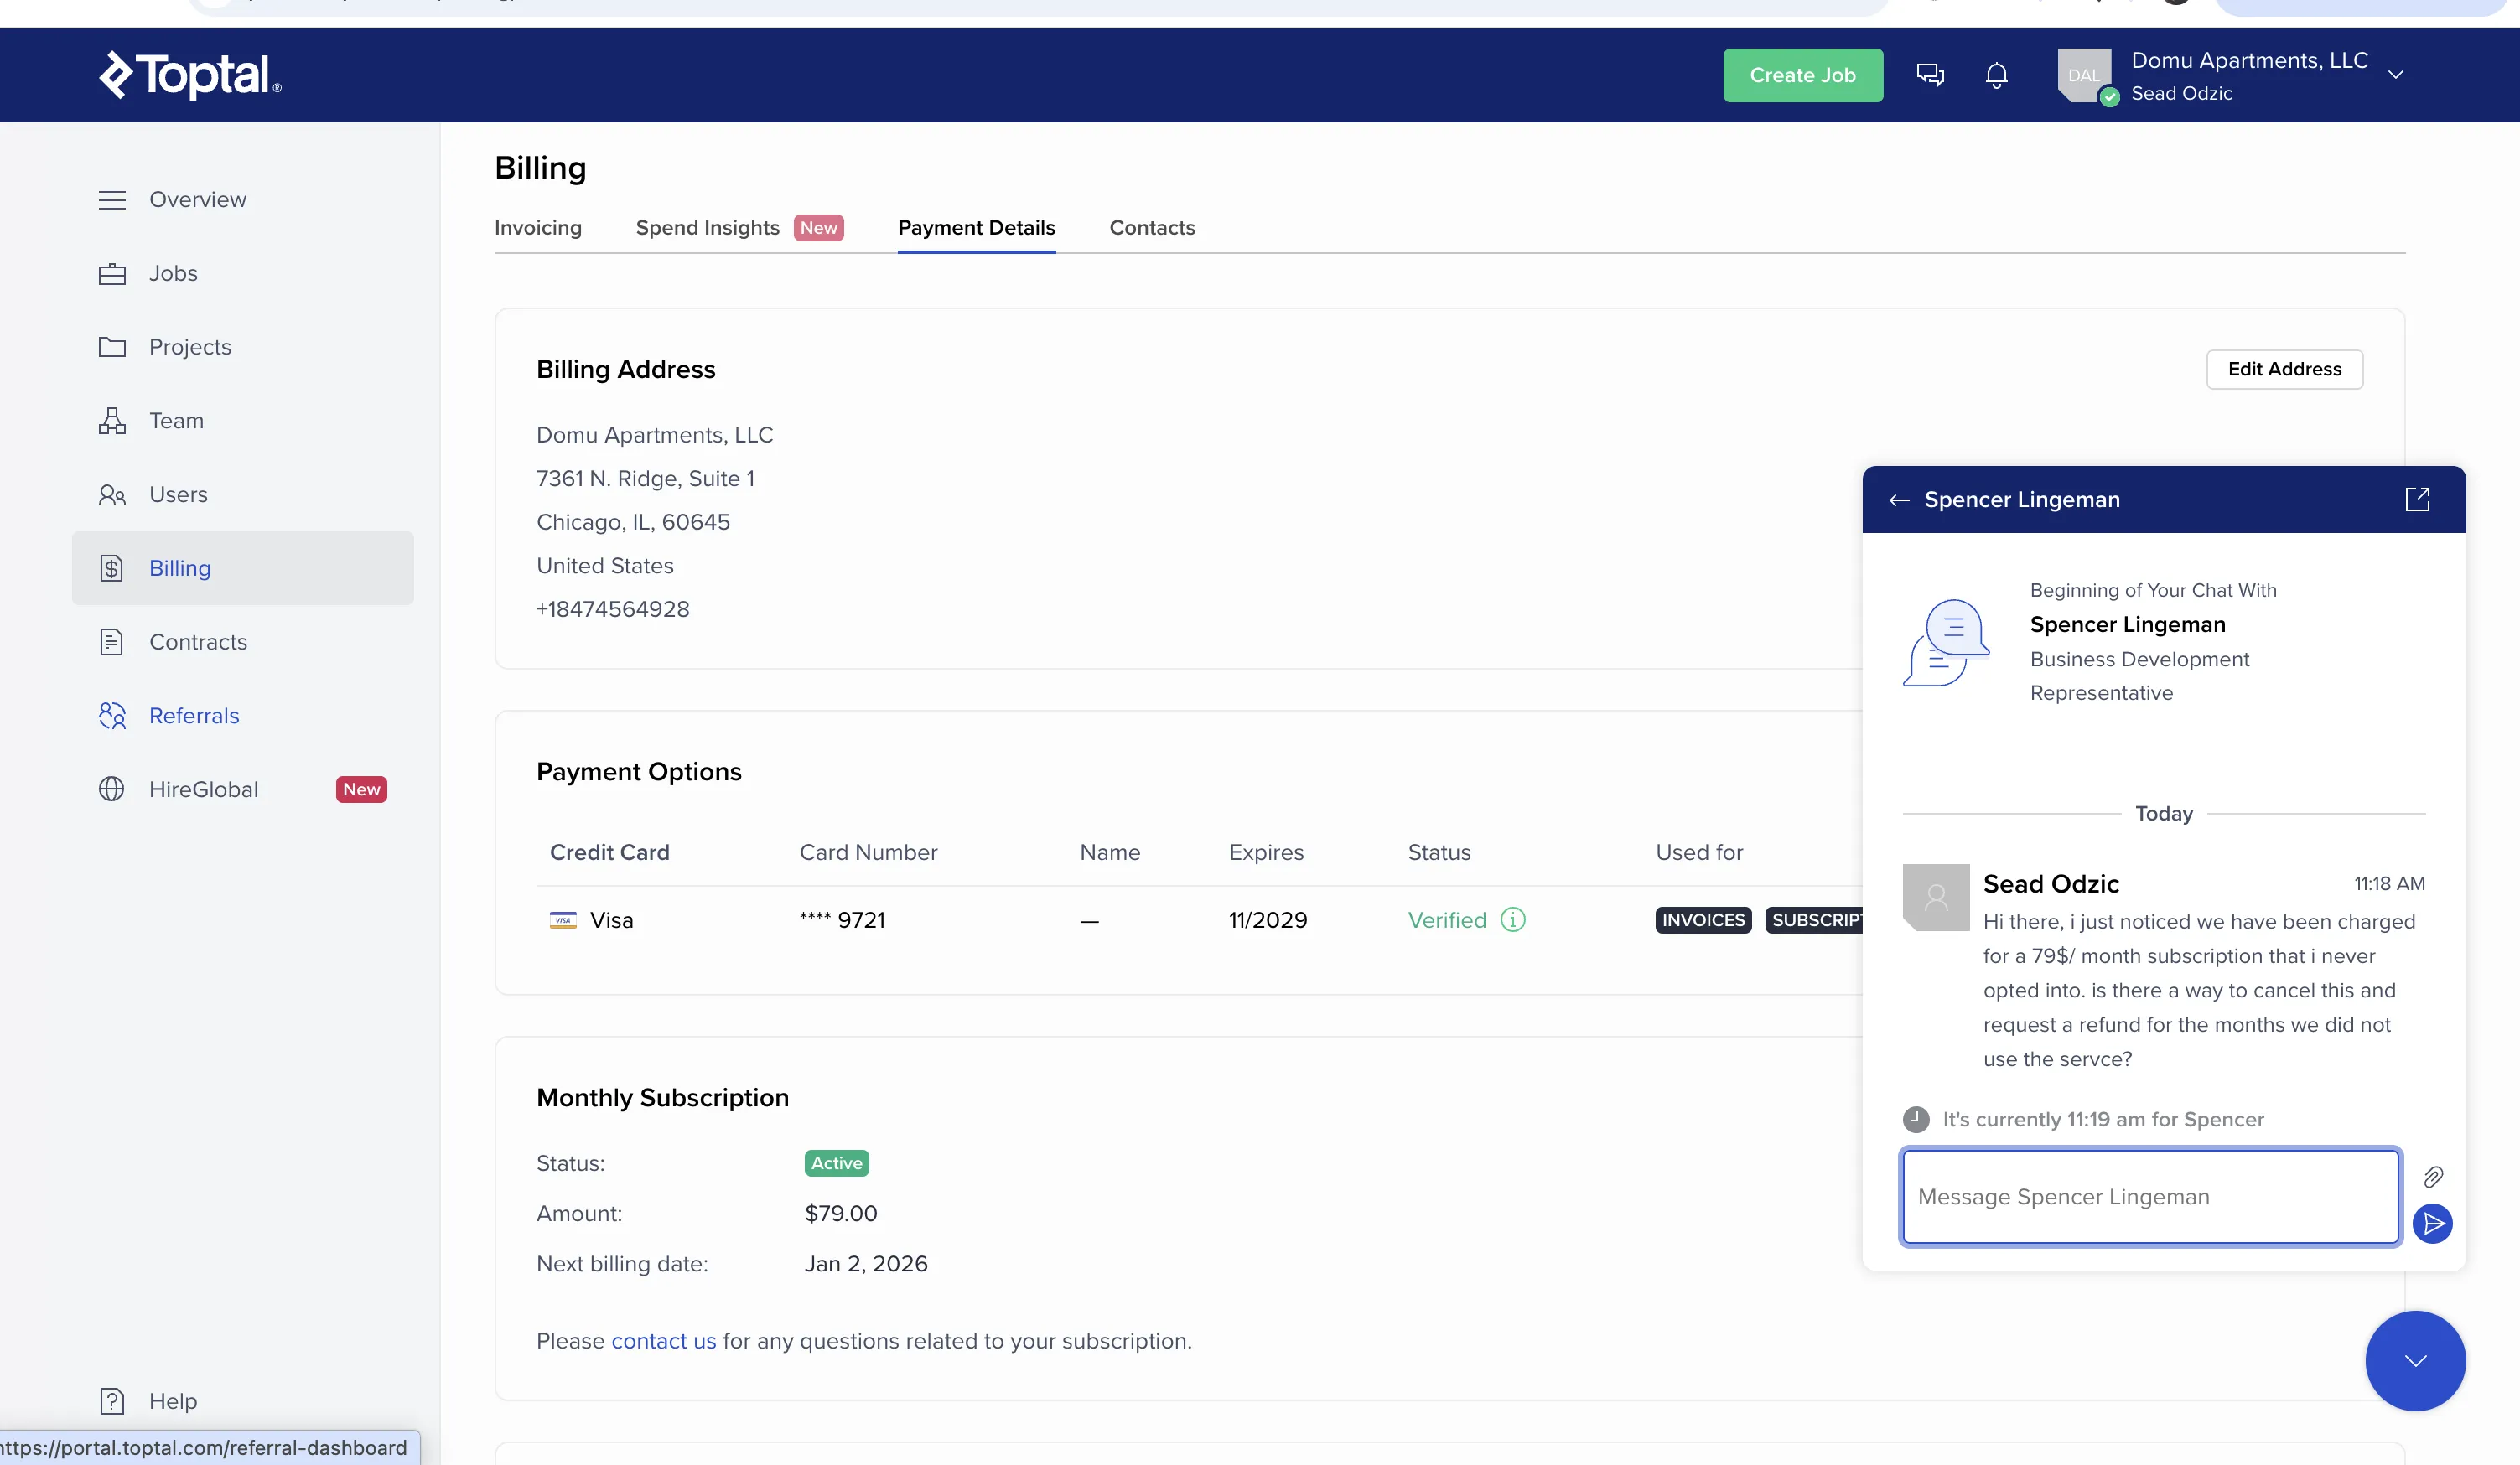Pop out the Spencer Lingeman chat window
Screen dimensions: 2520x1465
2416,499
